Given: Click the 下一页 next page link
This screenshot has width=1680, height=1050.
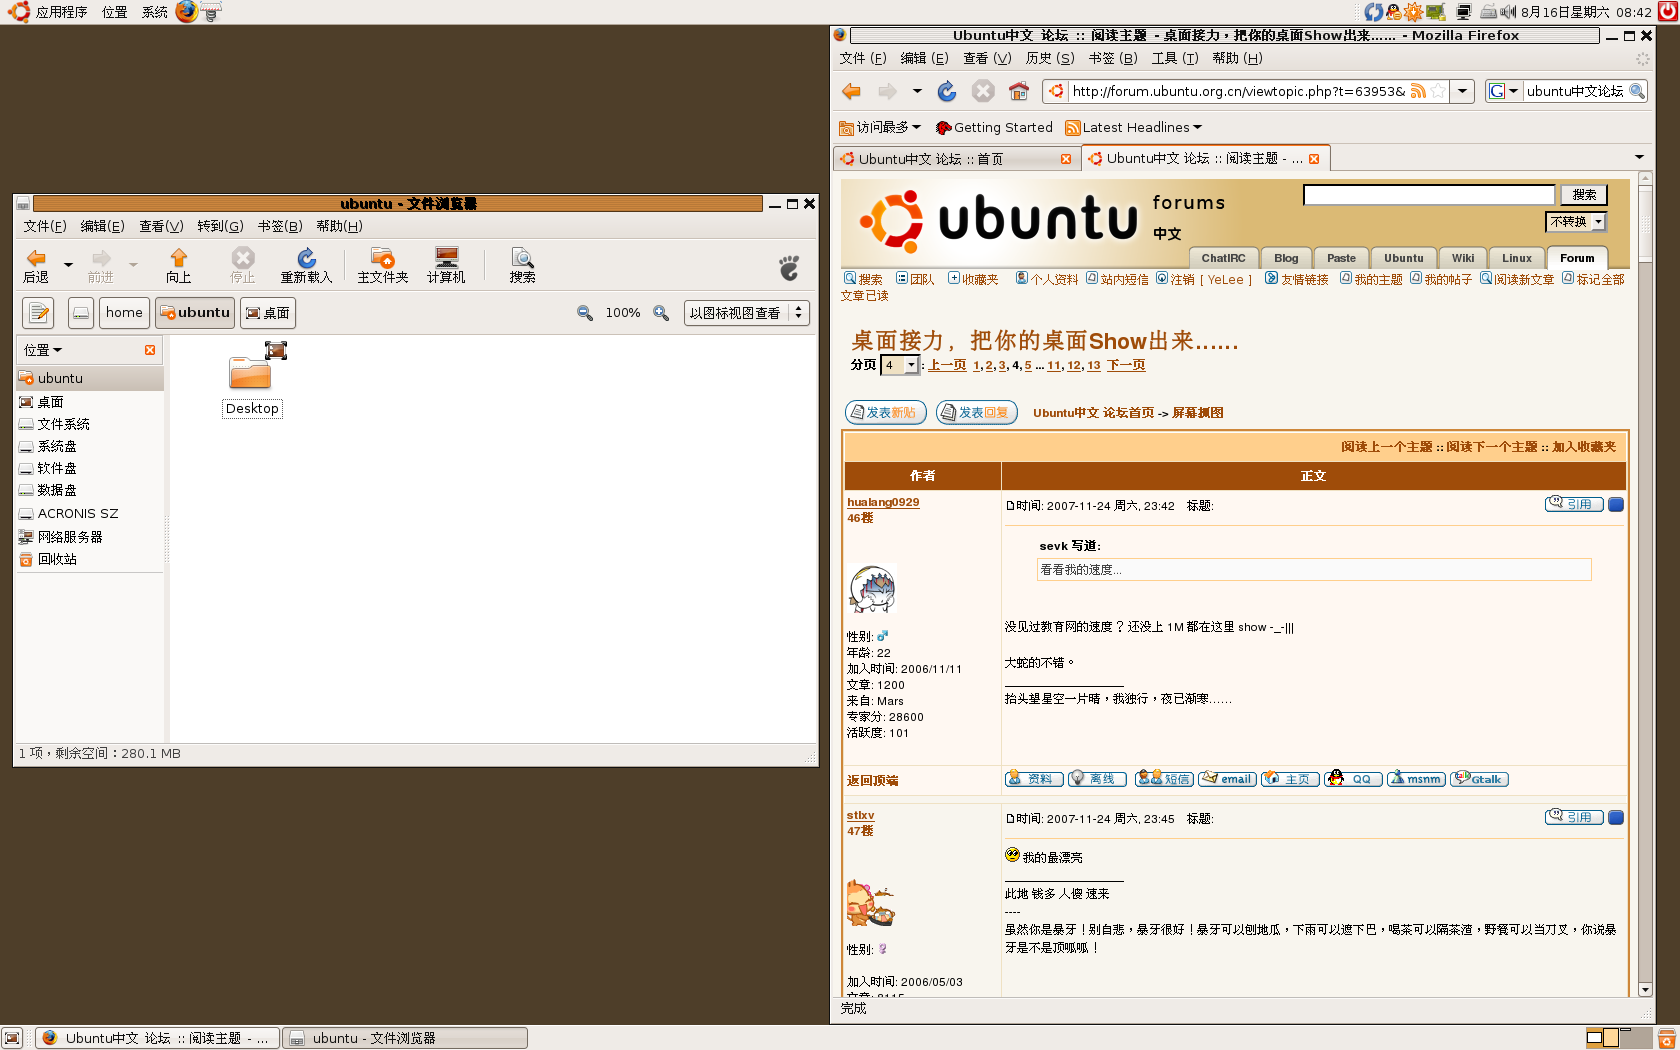Looking at the screenshot, I should (x=1126, y=365).
